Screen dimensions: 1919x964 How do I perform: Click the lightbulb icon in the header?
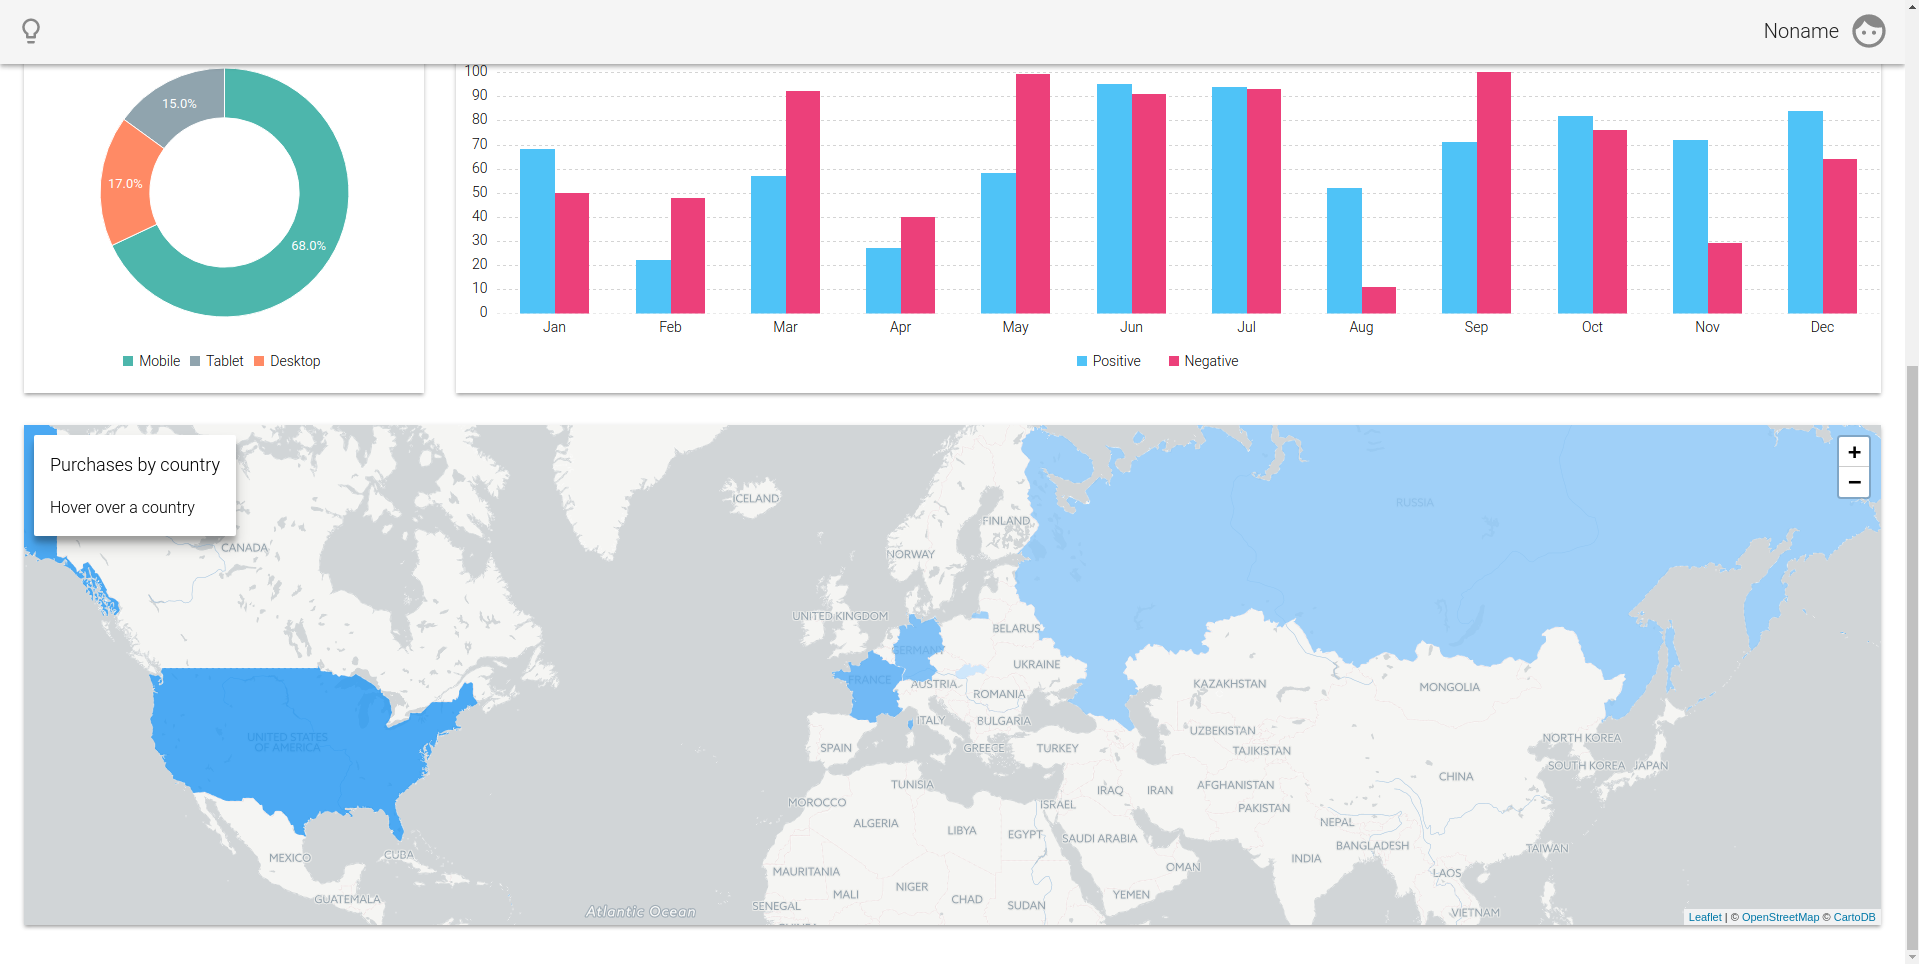pos(31,31)
